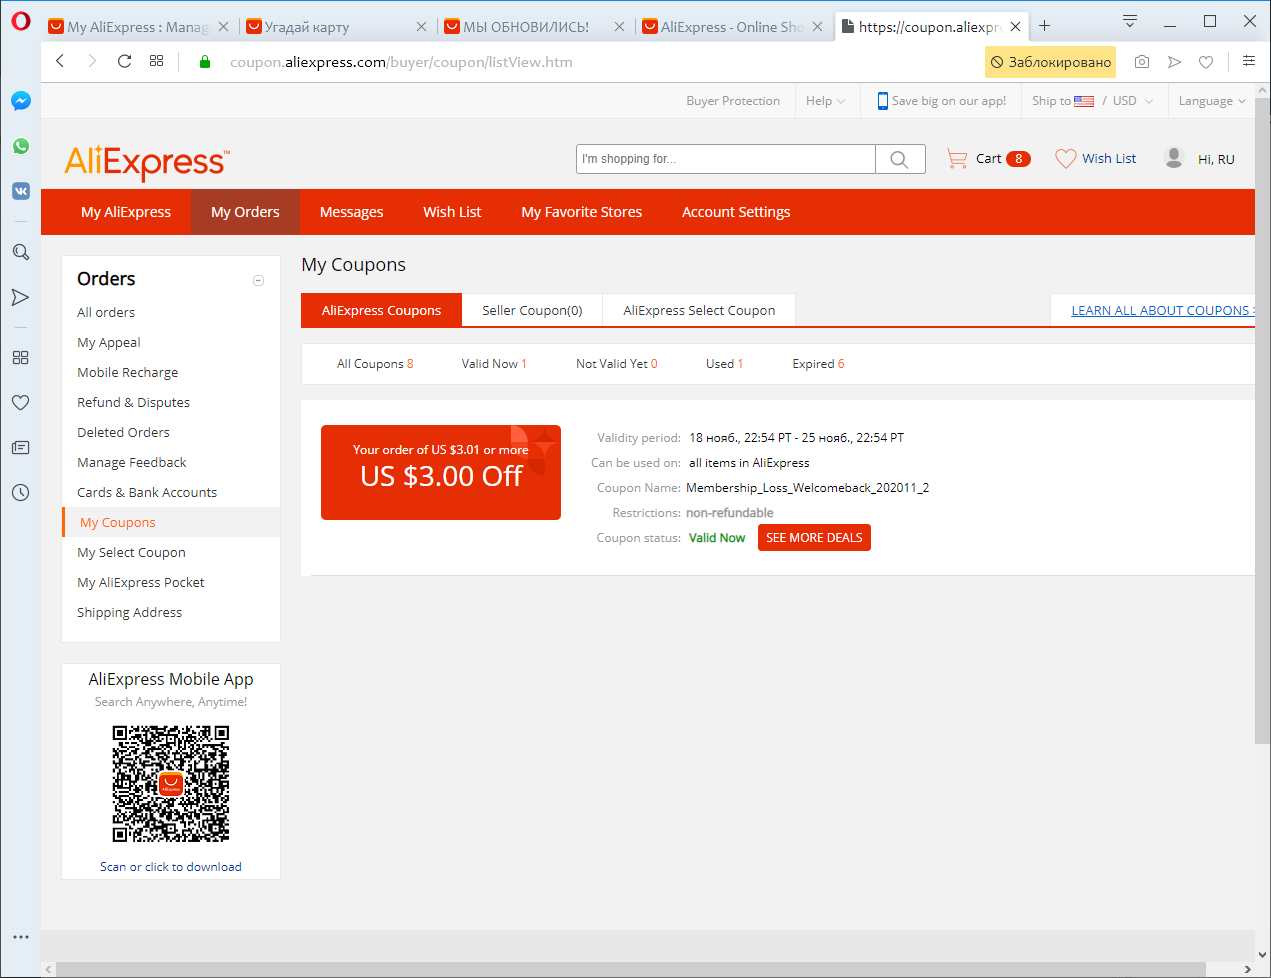Viewport: 1271px width, 978px height.
Task: Open sidebar bookmarks heart icon
Action: 21,402
